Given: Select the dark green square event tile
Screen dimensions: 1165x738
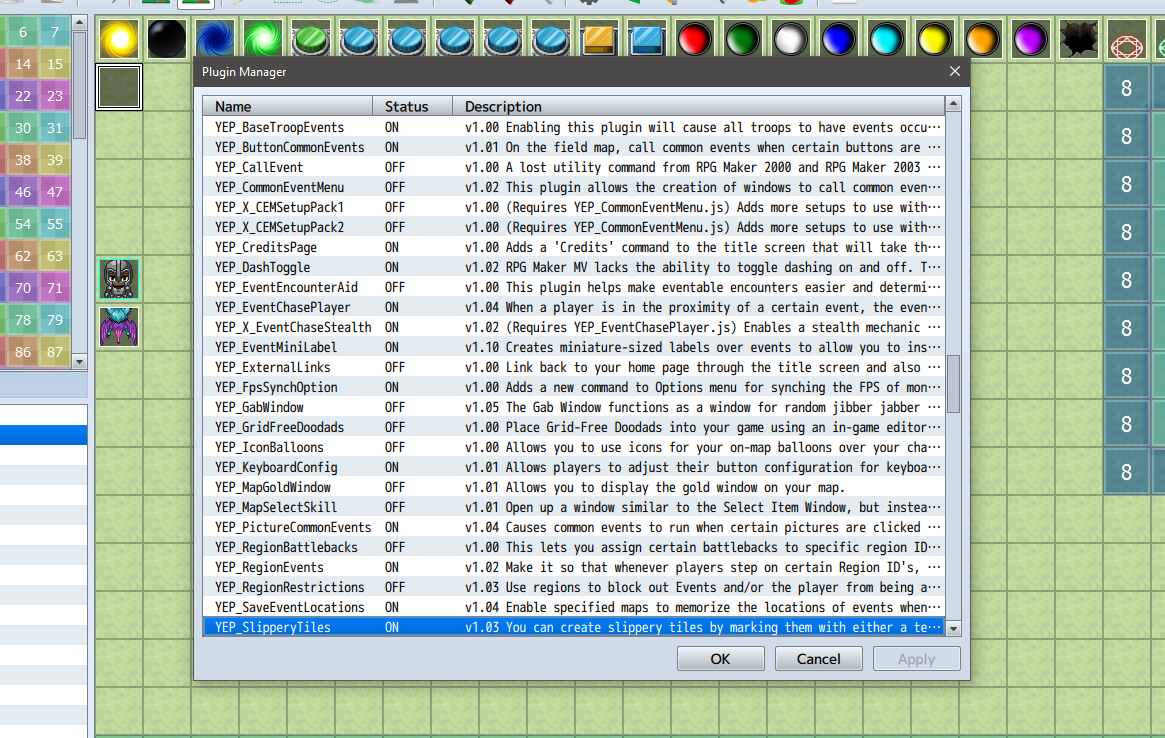Looking at the screenshot, I should (x=119, y=87).
